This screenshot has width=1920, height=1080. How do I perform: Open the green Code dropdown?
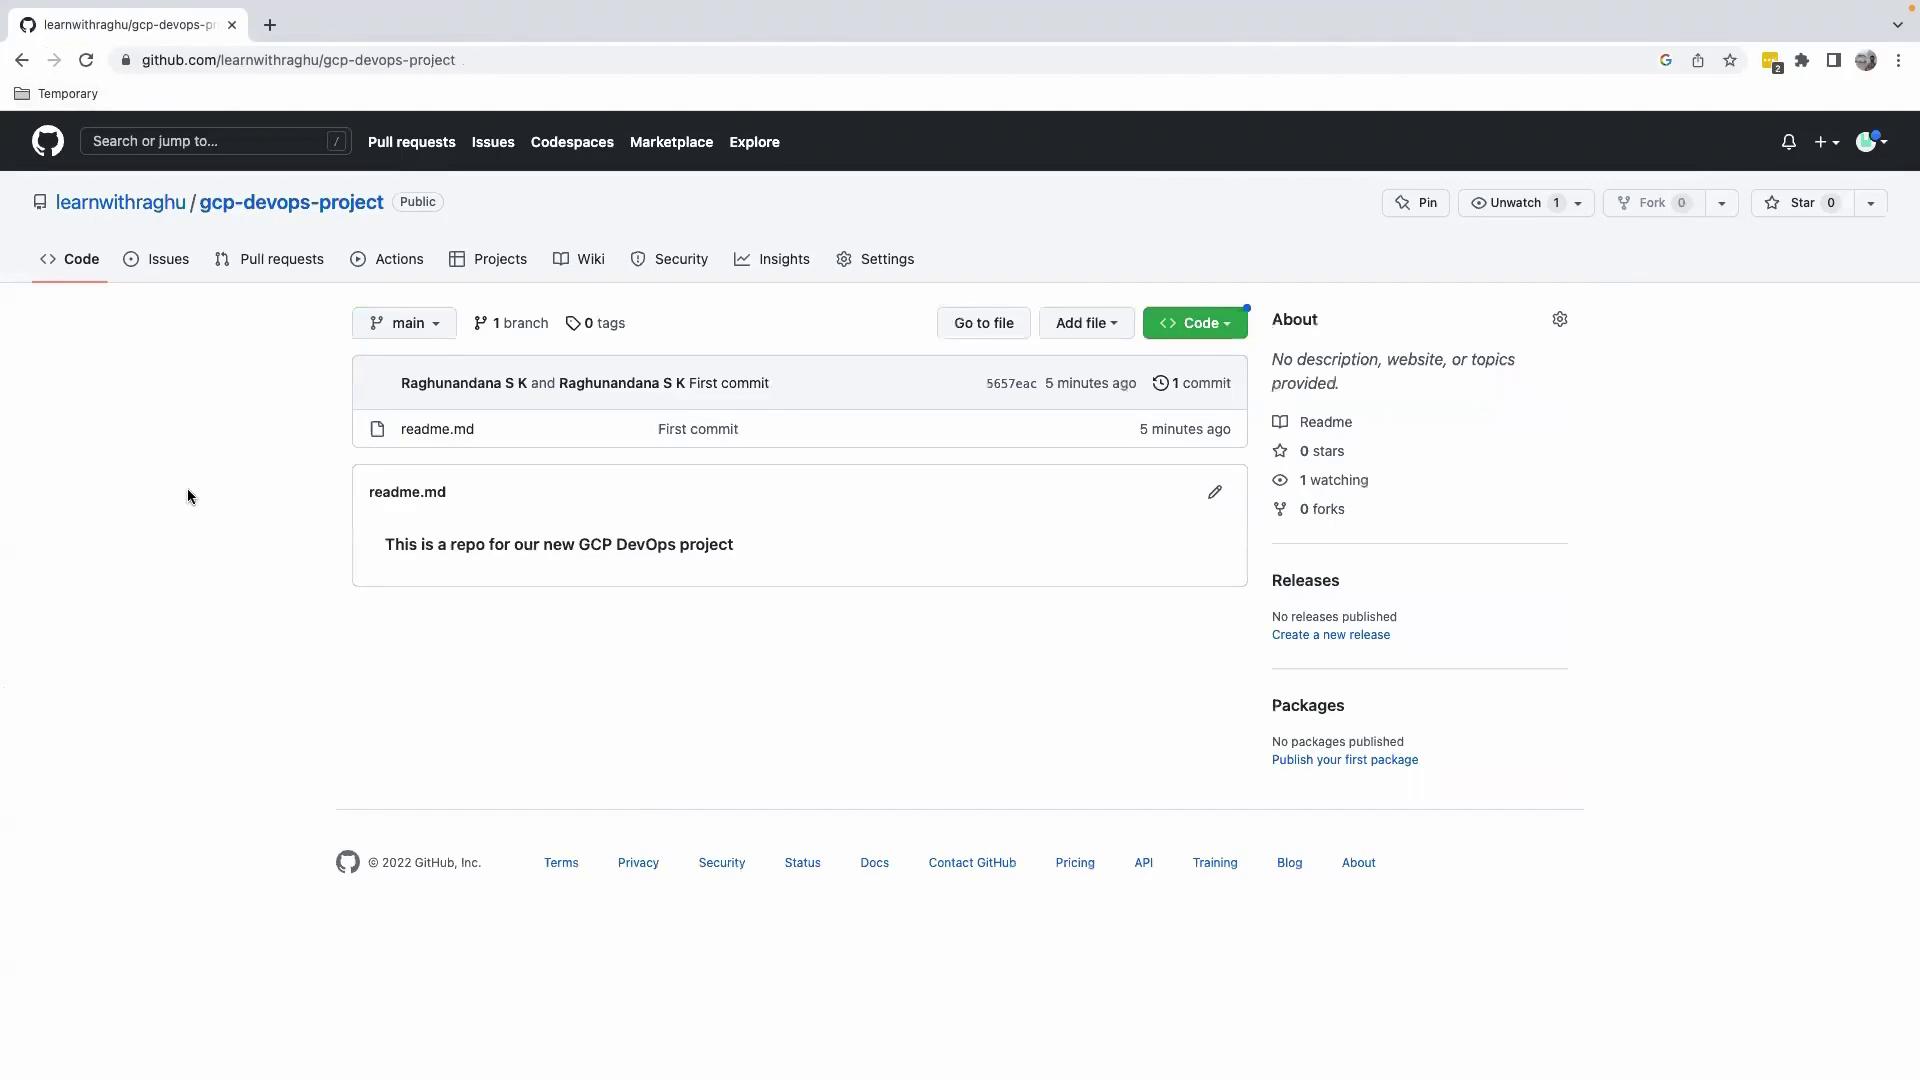pos(1194,323)
